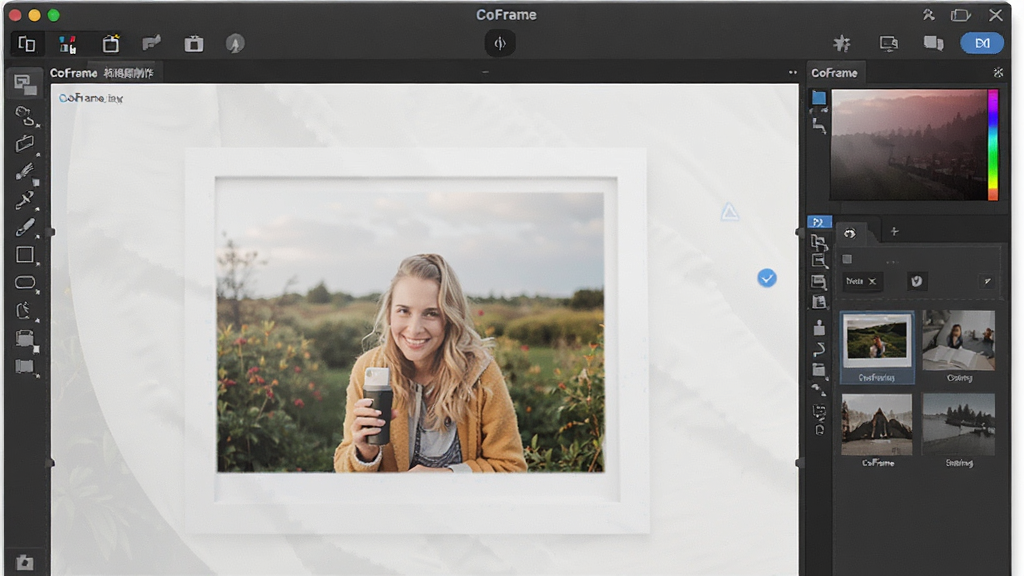Click the crossed tools icon in title bar
Viewport: 1024px width, 576px height.
click(928, 14)
